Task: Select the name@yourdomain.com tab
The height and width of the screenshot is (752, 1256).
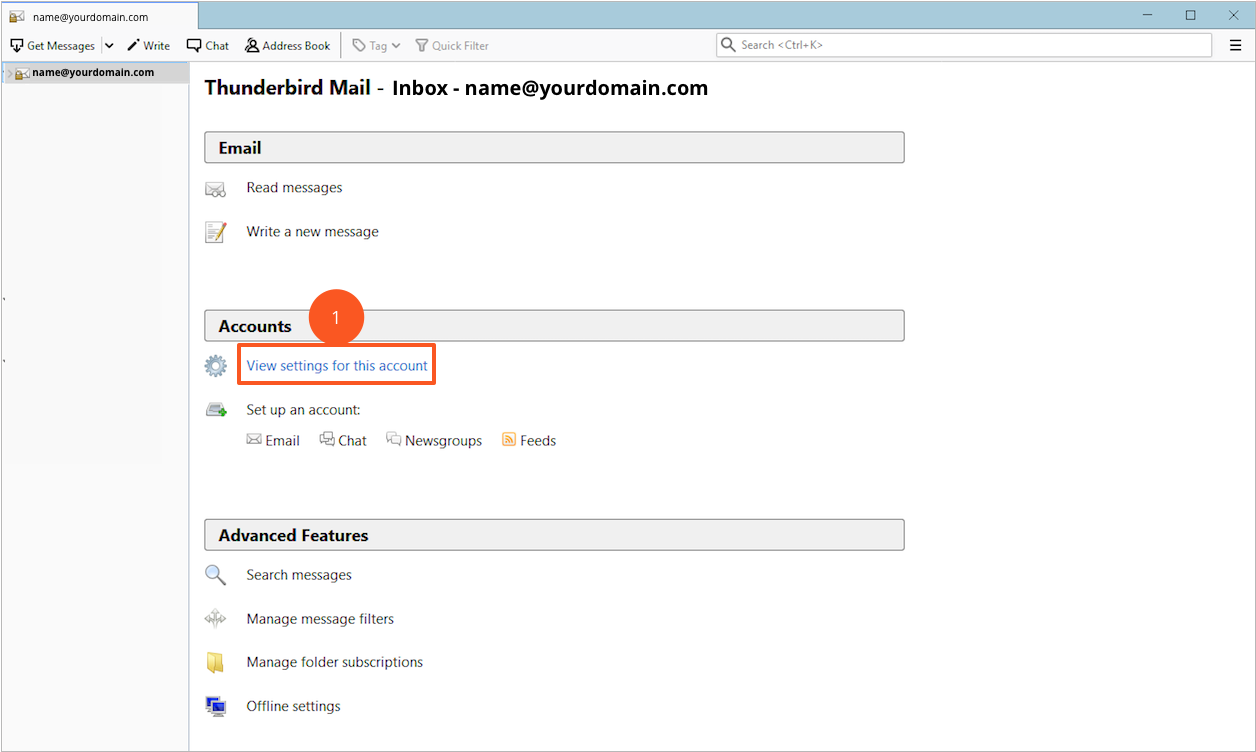Action: coord(98,17)
